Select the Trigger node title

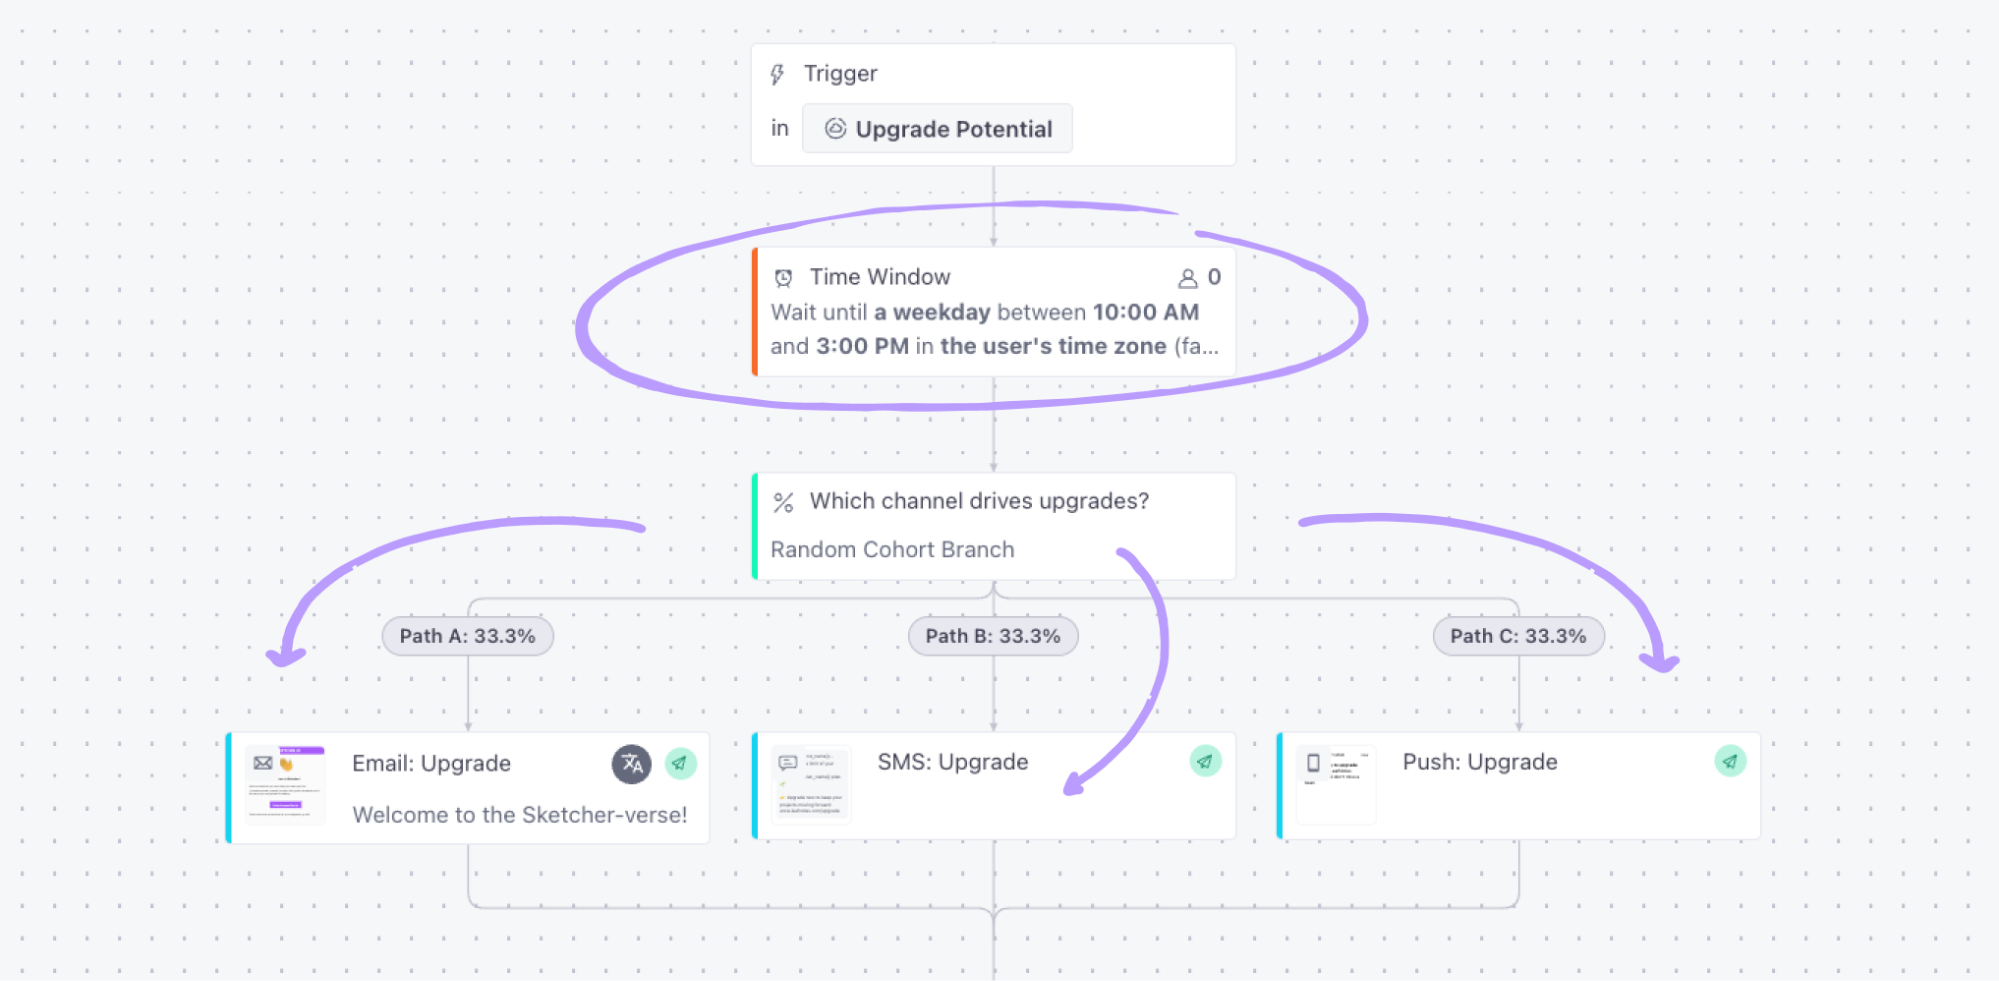click(840, 74)
